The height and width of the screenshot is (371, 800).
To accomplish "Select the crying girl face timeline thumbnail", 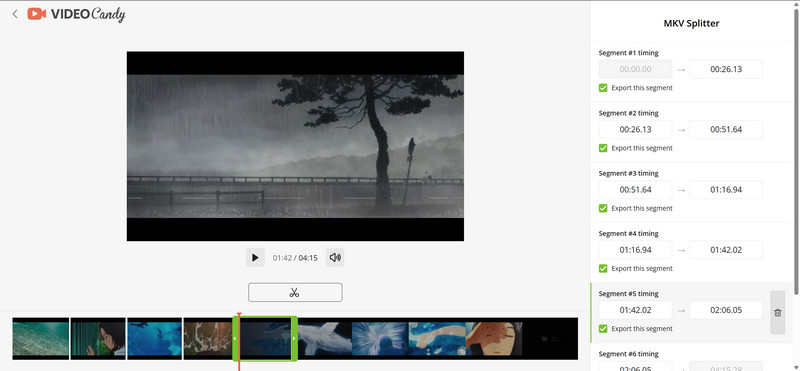I will [x=494, y=339].
